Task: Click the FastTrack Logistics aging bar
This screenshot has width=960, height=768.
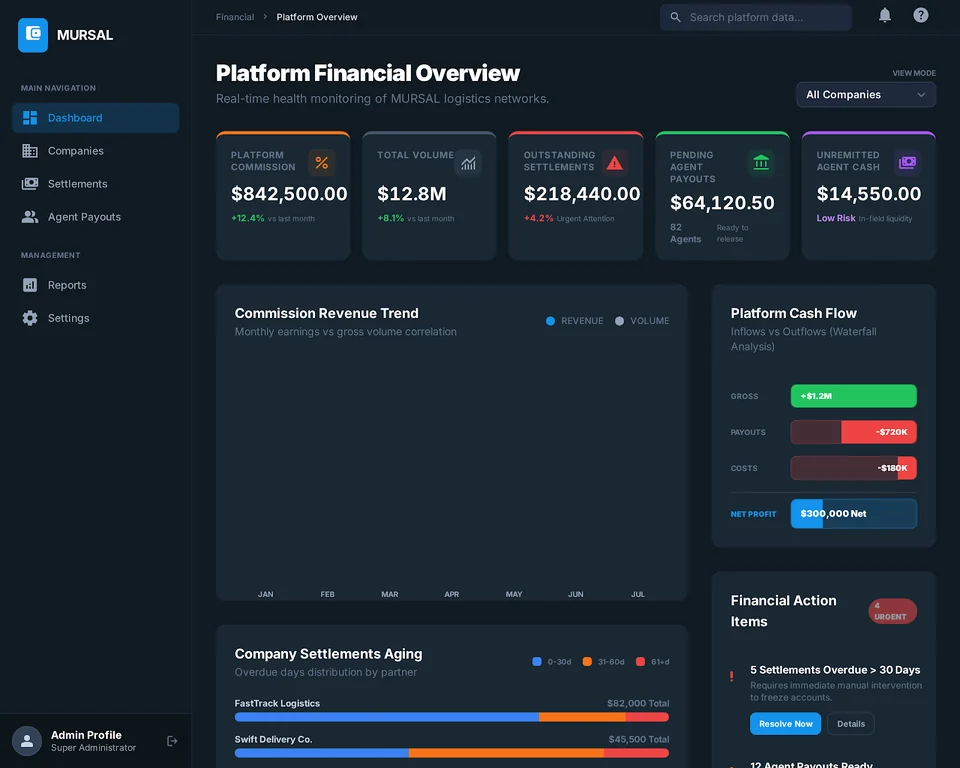Action: [x=452, y=717]
